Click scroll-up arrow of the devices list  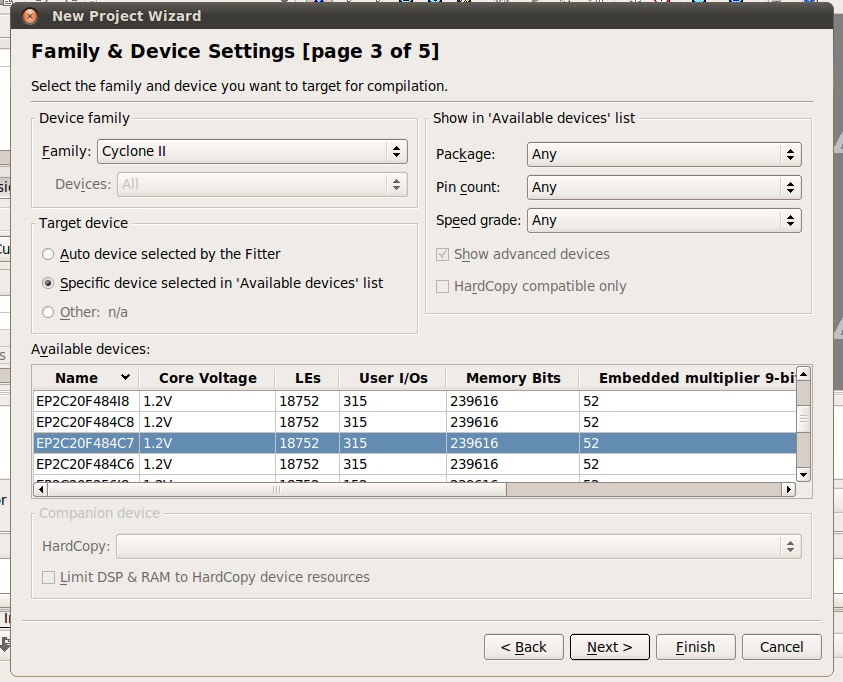[x=803, y=374]
